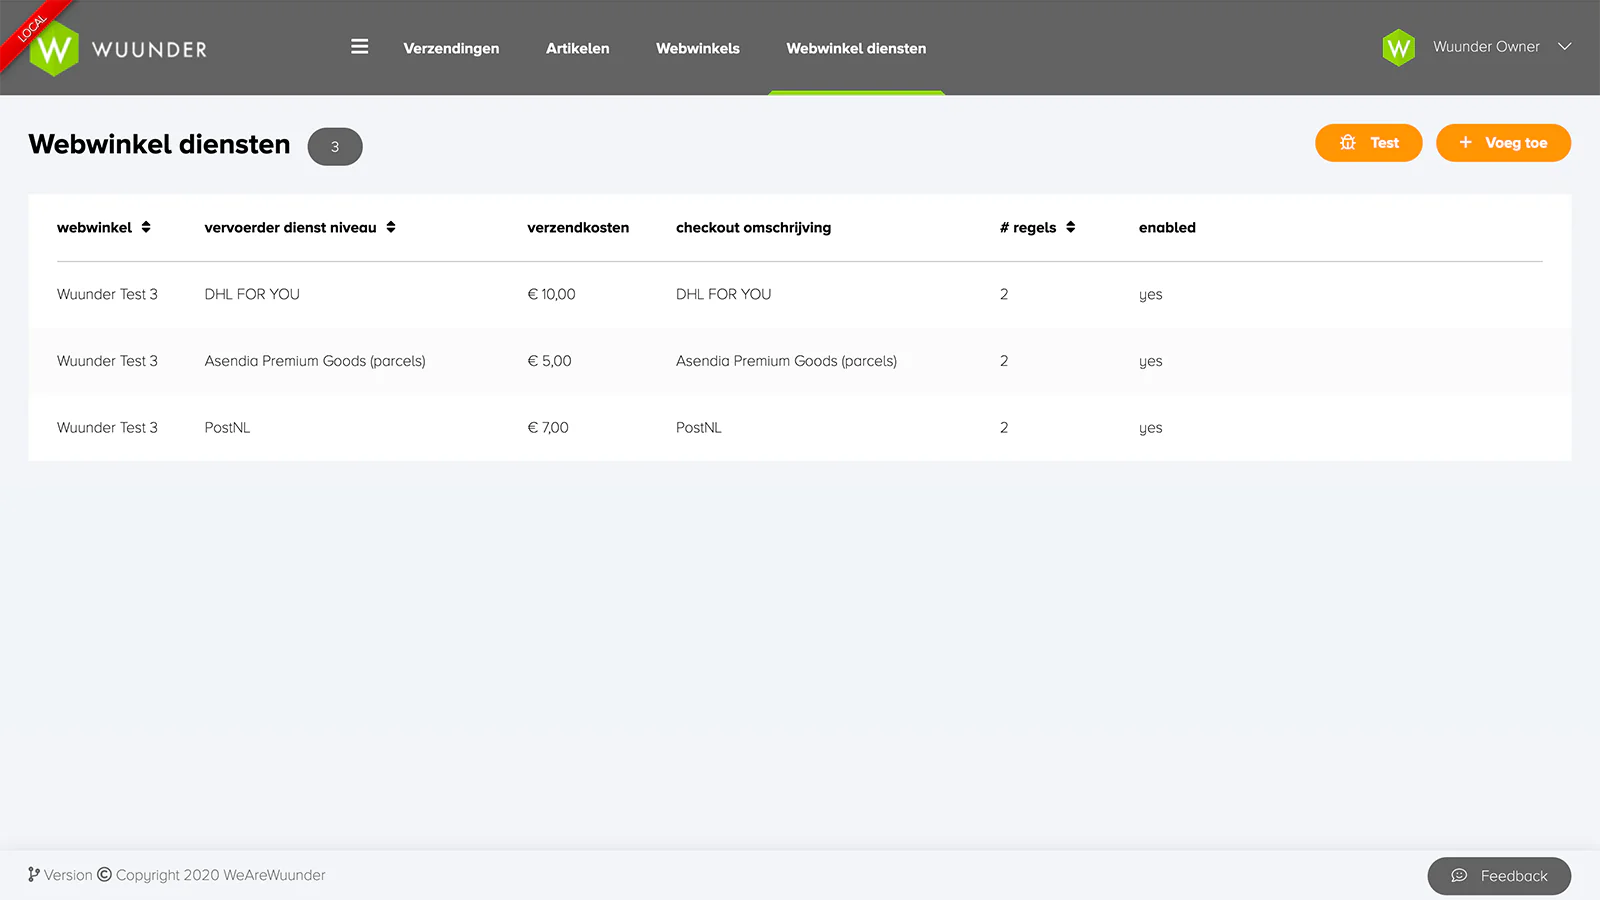Click enabled yes value in Asendia row
1600x900 pixels.
point(1150,362)
